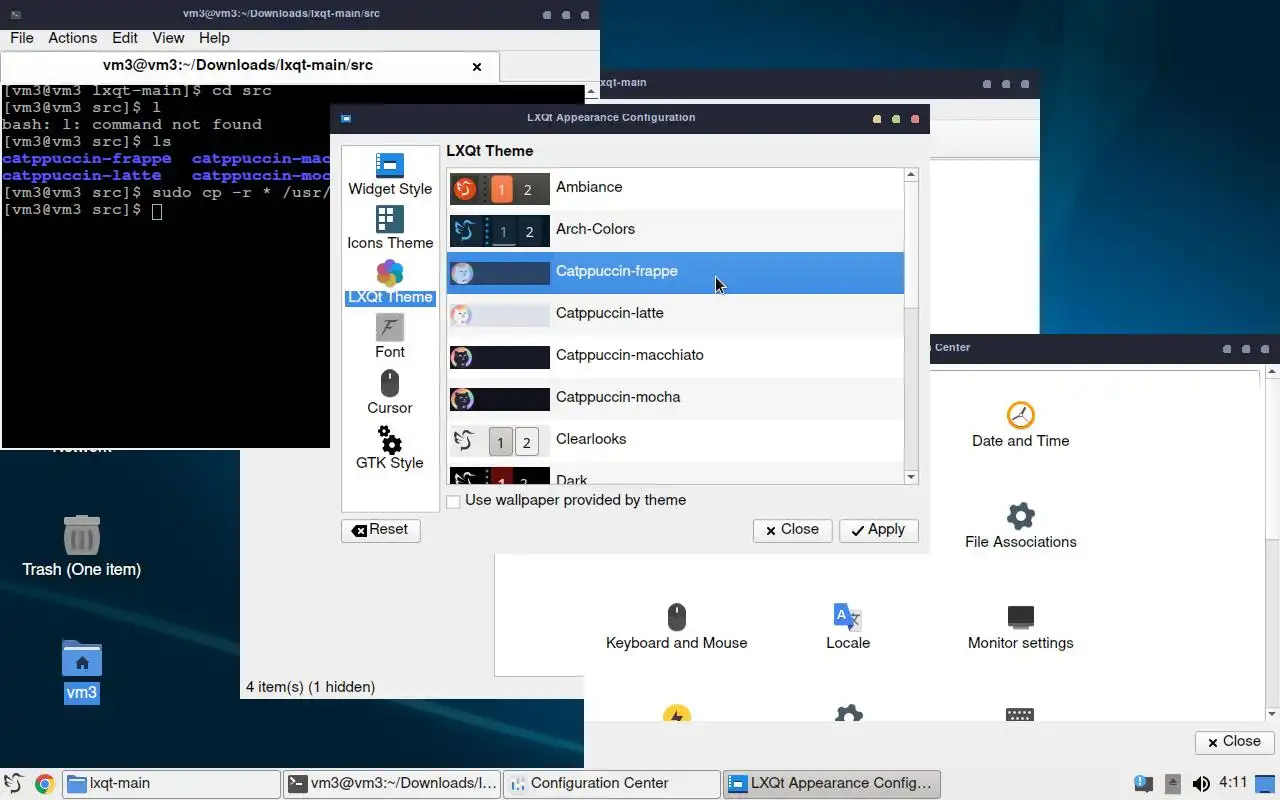Viewport: 1280px width, 800px height.
Task: Open the terminal Actions menu
Action: [x=73, y=38]
